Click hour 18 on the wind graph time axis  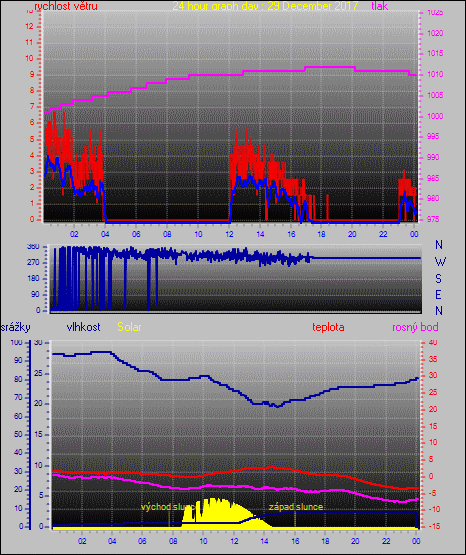point(321,234)
